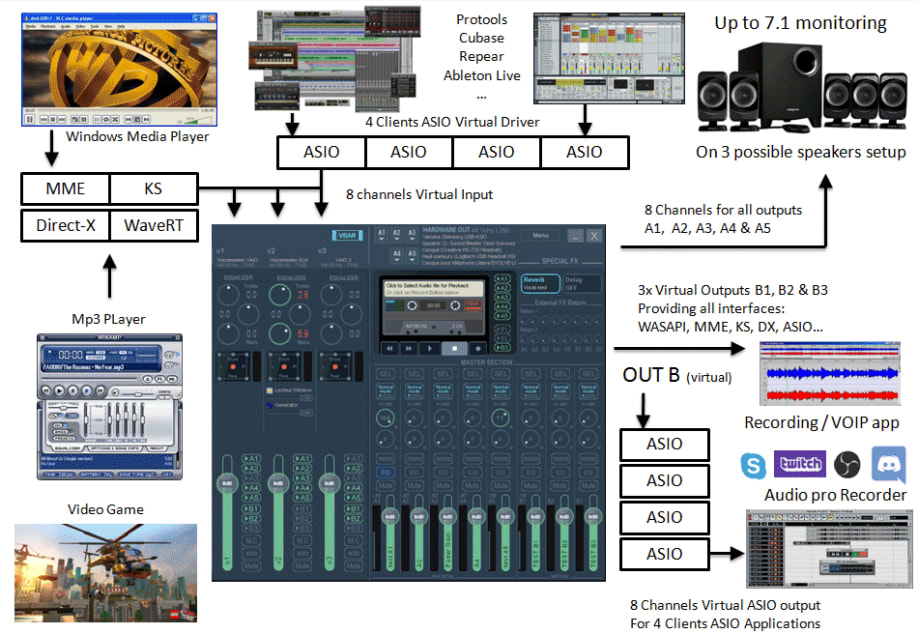Click the Recording waveform app thumbnail
Viewport: 918px width, 634px height.
[x=830, y=373]
